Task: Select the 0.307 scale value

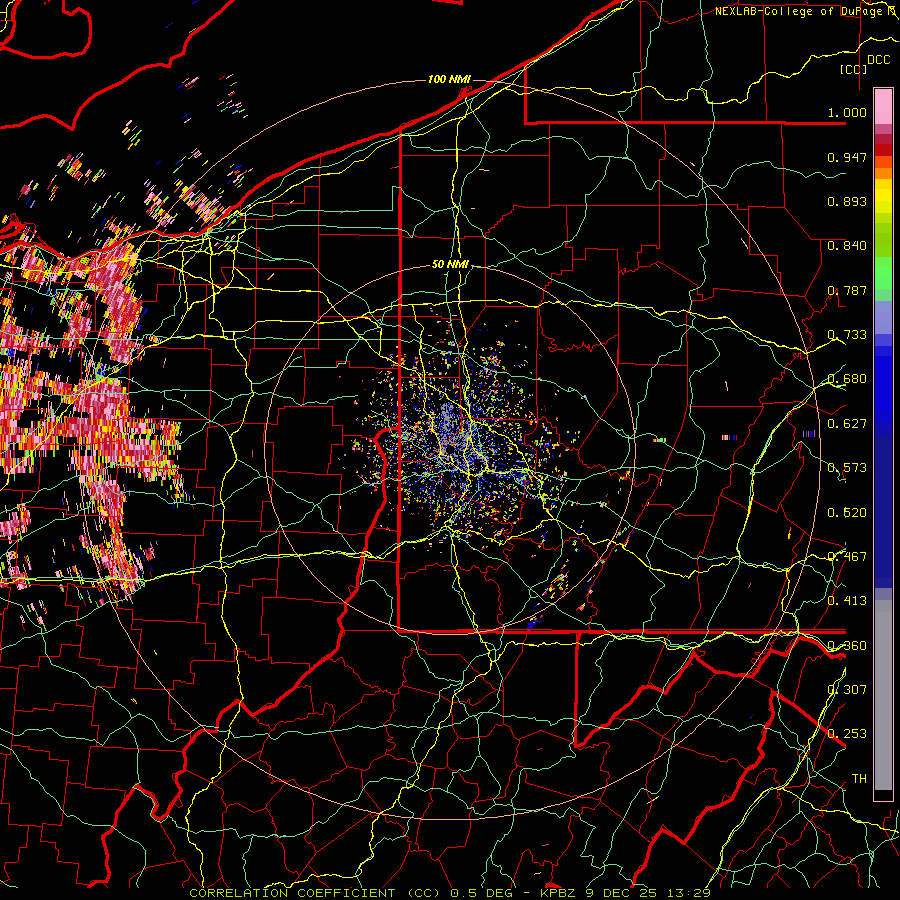Action: [847, 689]
